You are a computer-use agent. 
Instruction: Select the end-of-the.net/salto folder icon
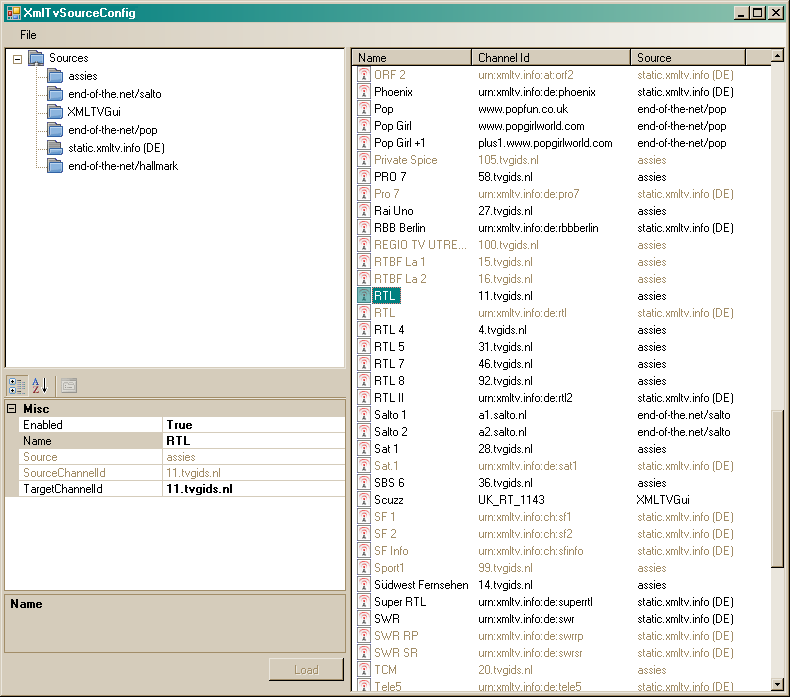[55, 94]
